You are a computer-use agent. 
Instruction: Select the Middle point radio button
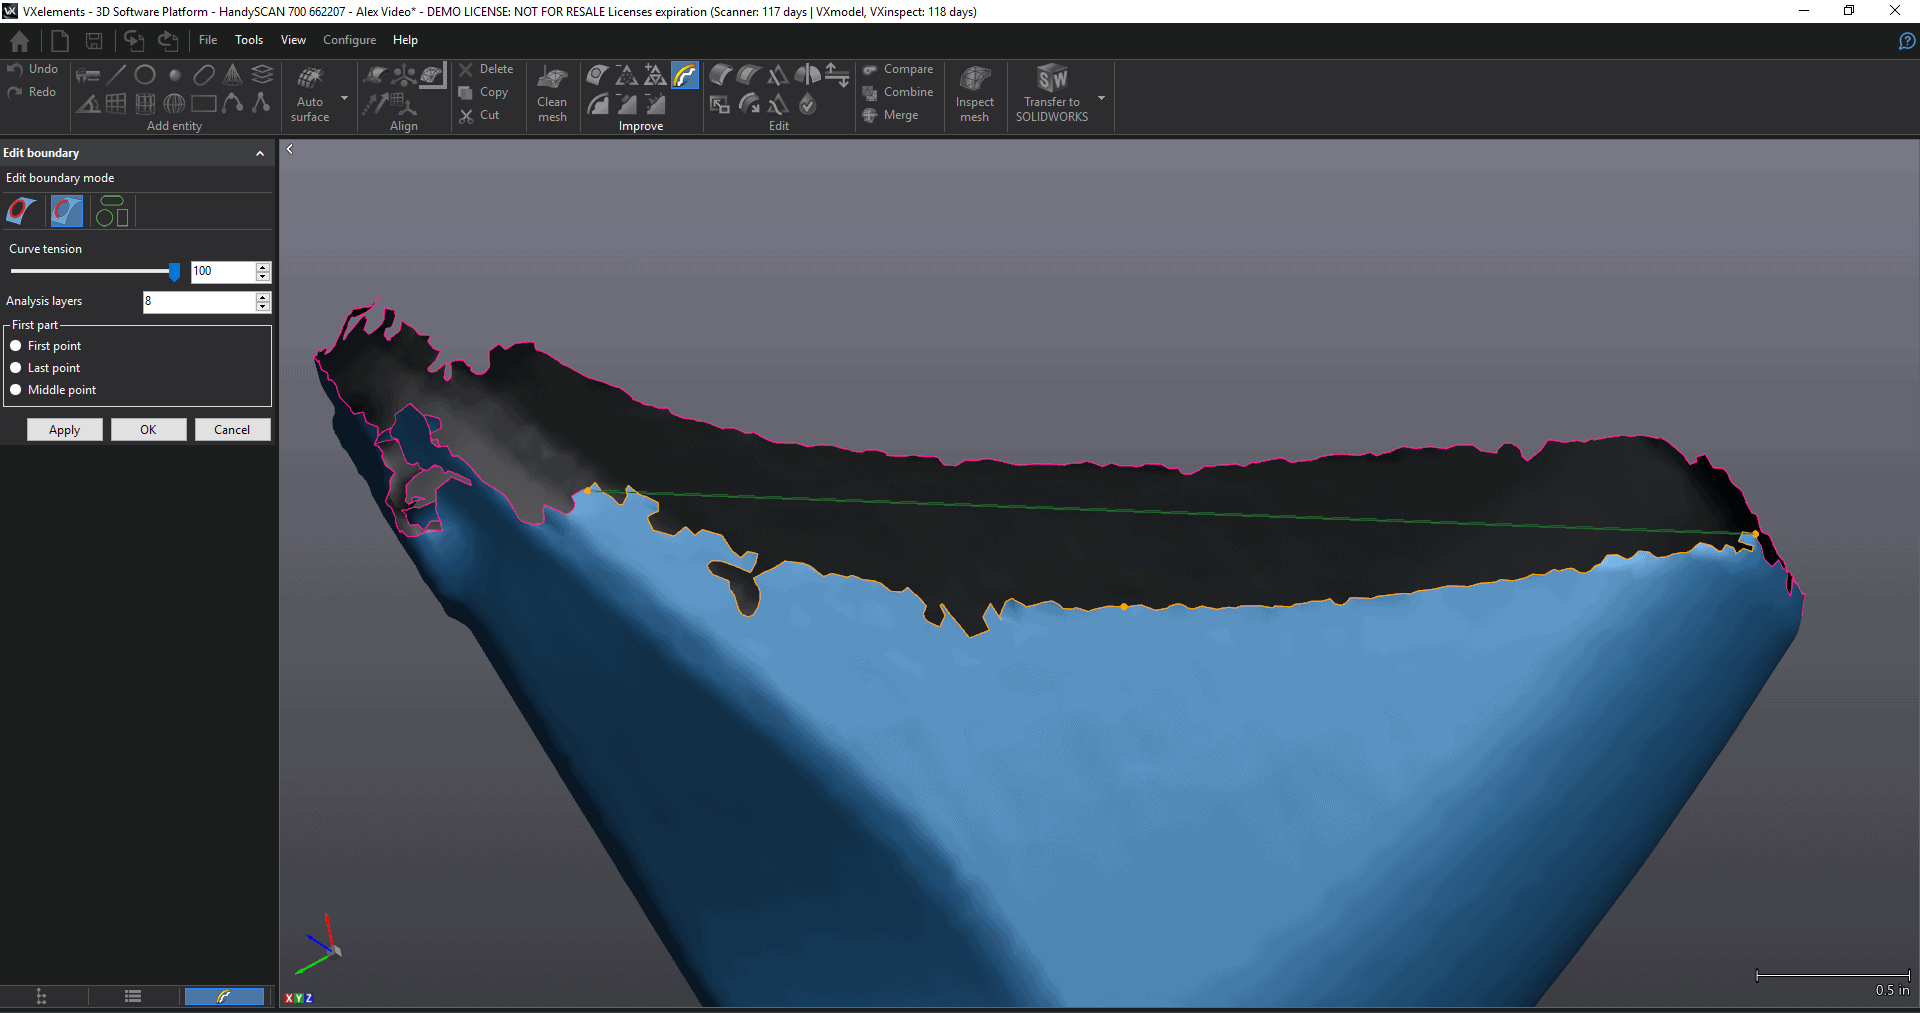(x=16, y=390)
